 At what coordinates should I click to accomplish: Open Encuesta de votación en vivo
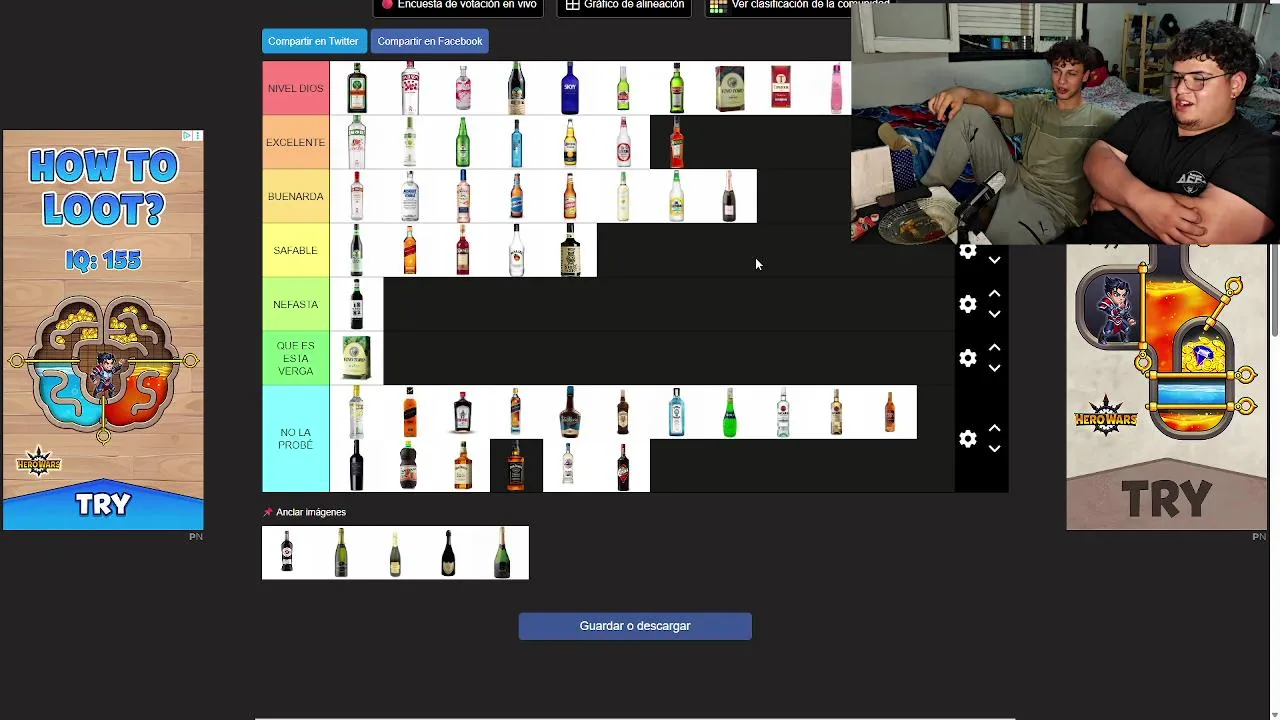point(459,5)
